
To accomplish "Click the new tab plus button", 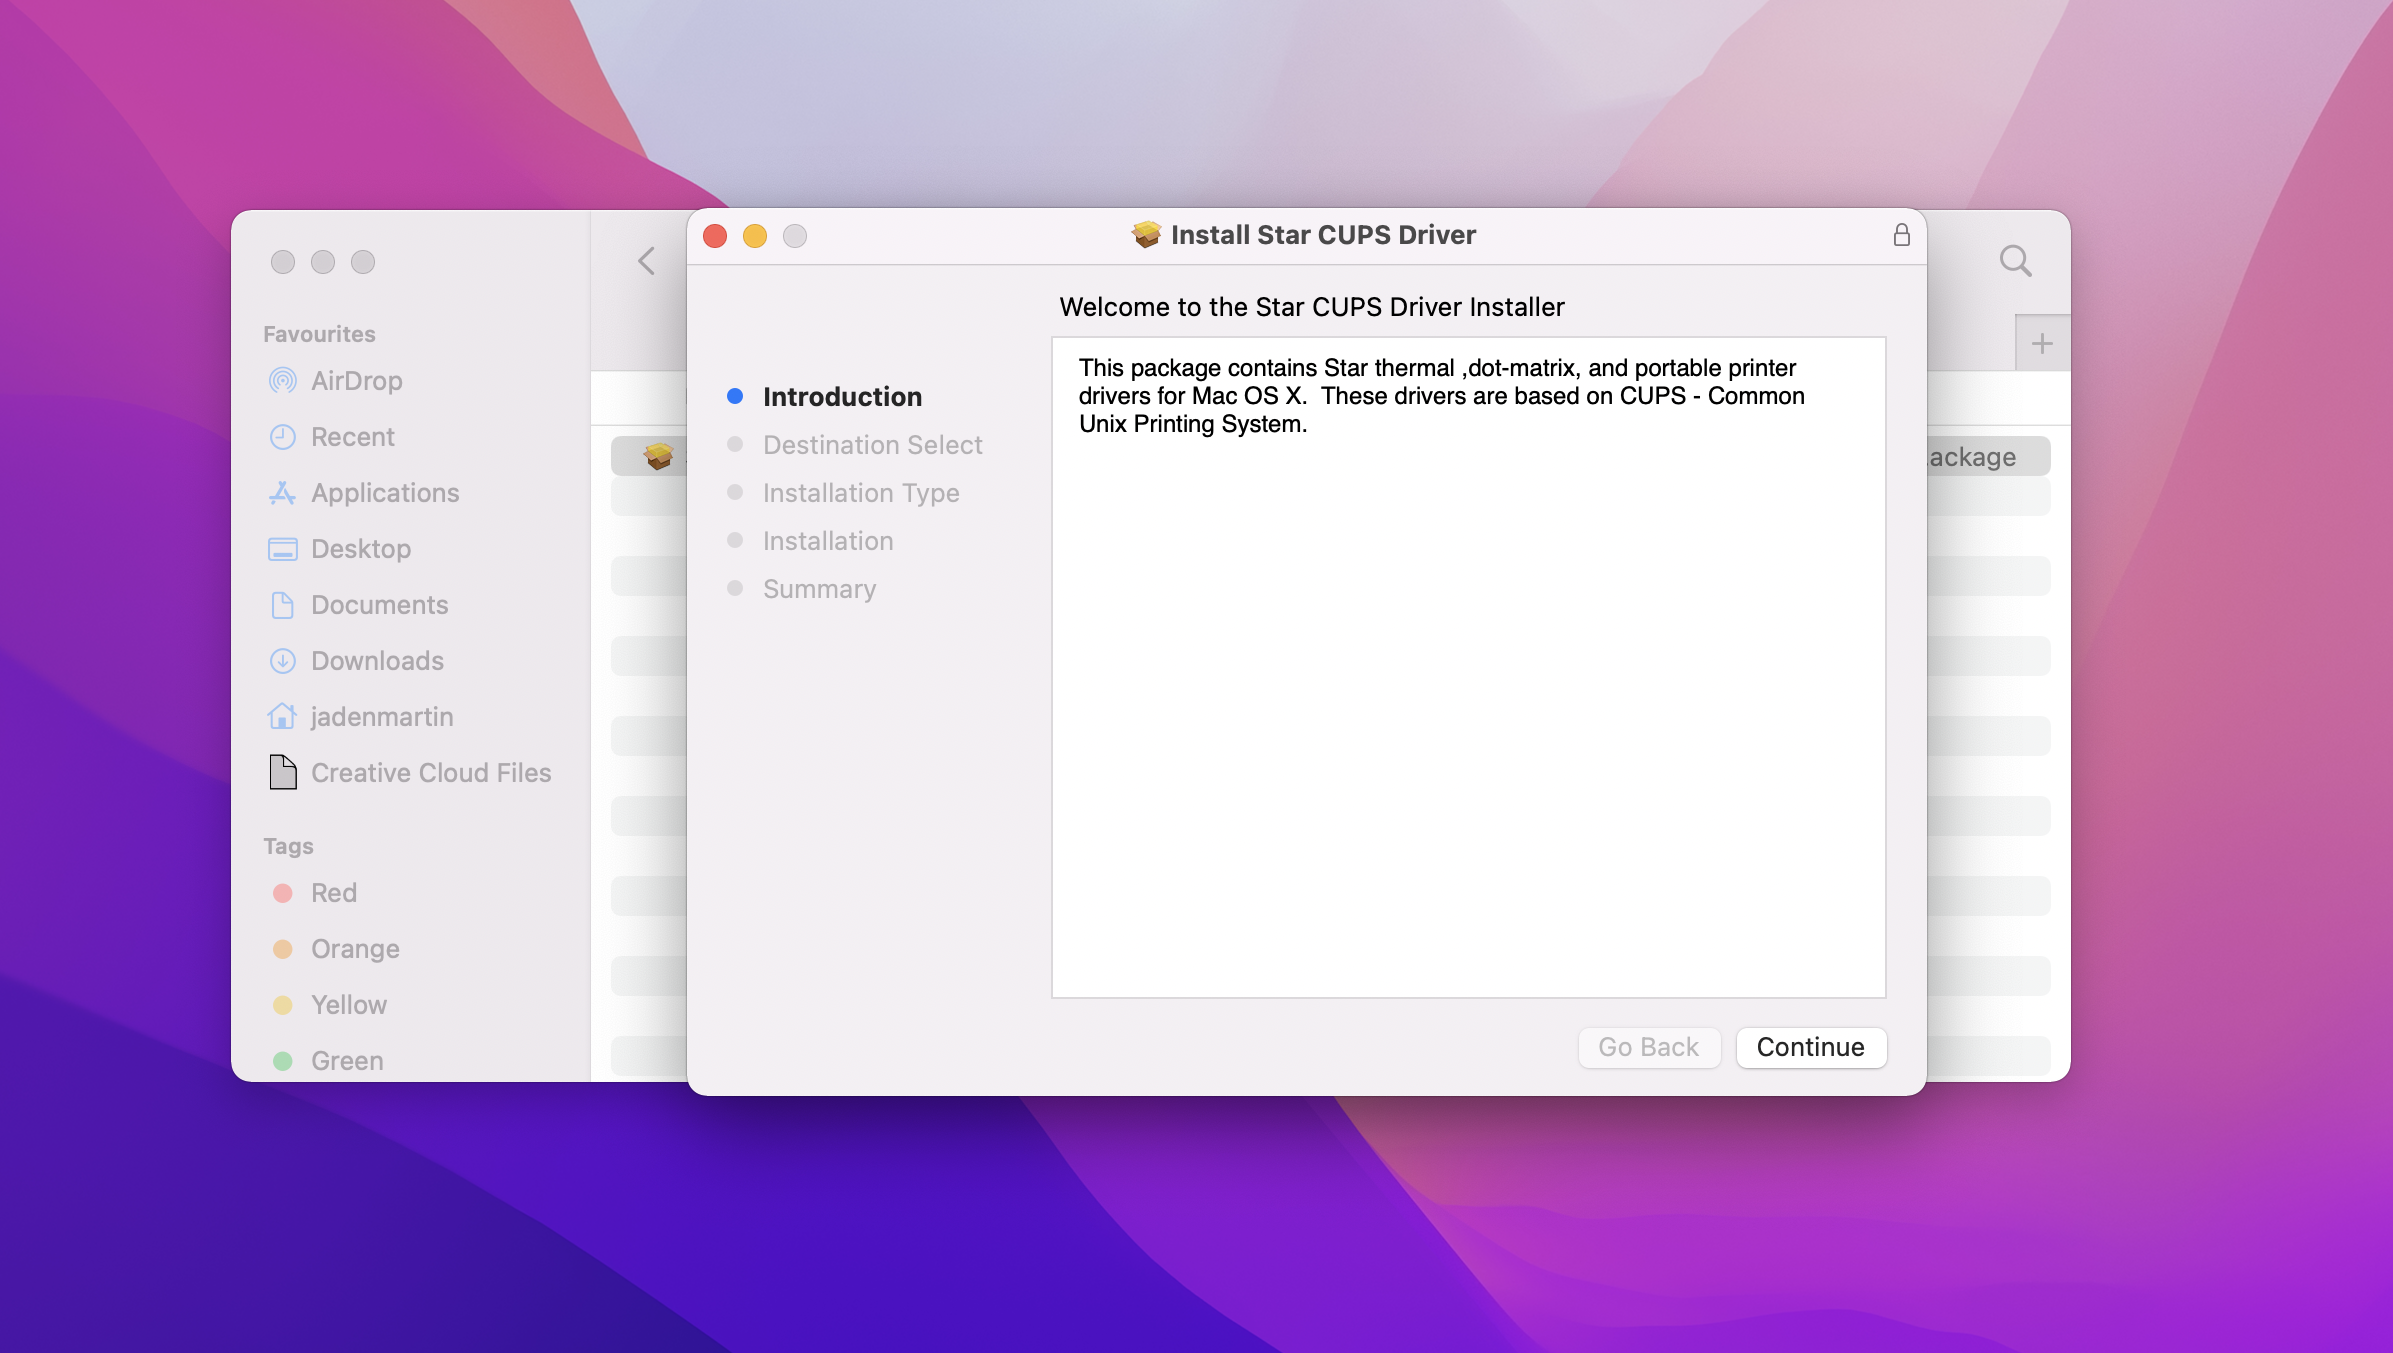I will (x=2042, y=342).
